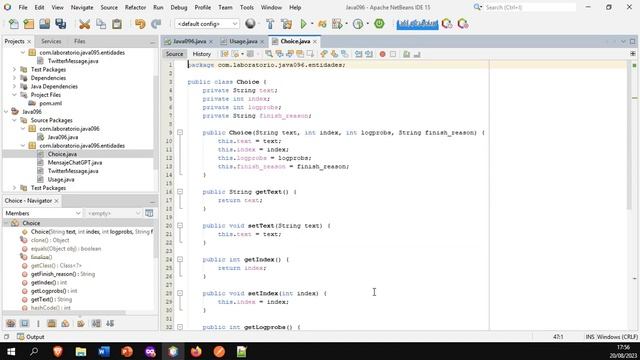
Task: Open the Members view dropdown in Navigator
Action: pyautogui.click(x=42, y=213)
